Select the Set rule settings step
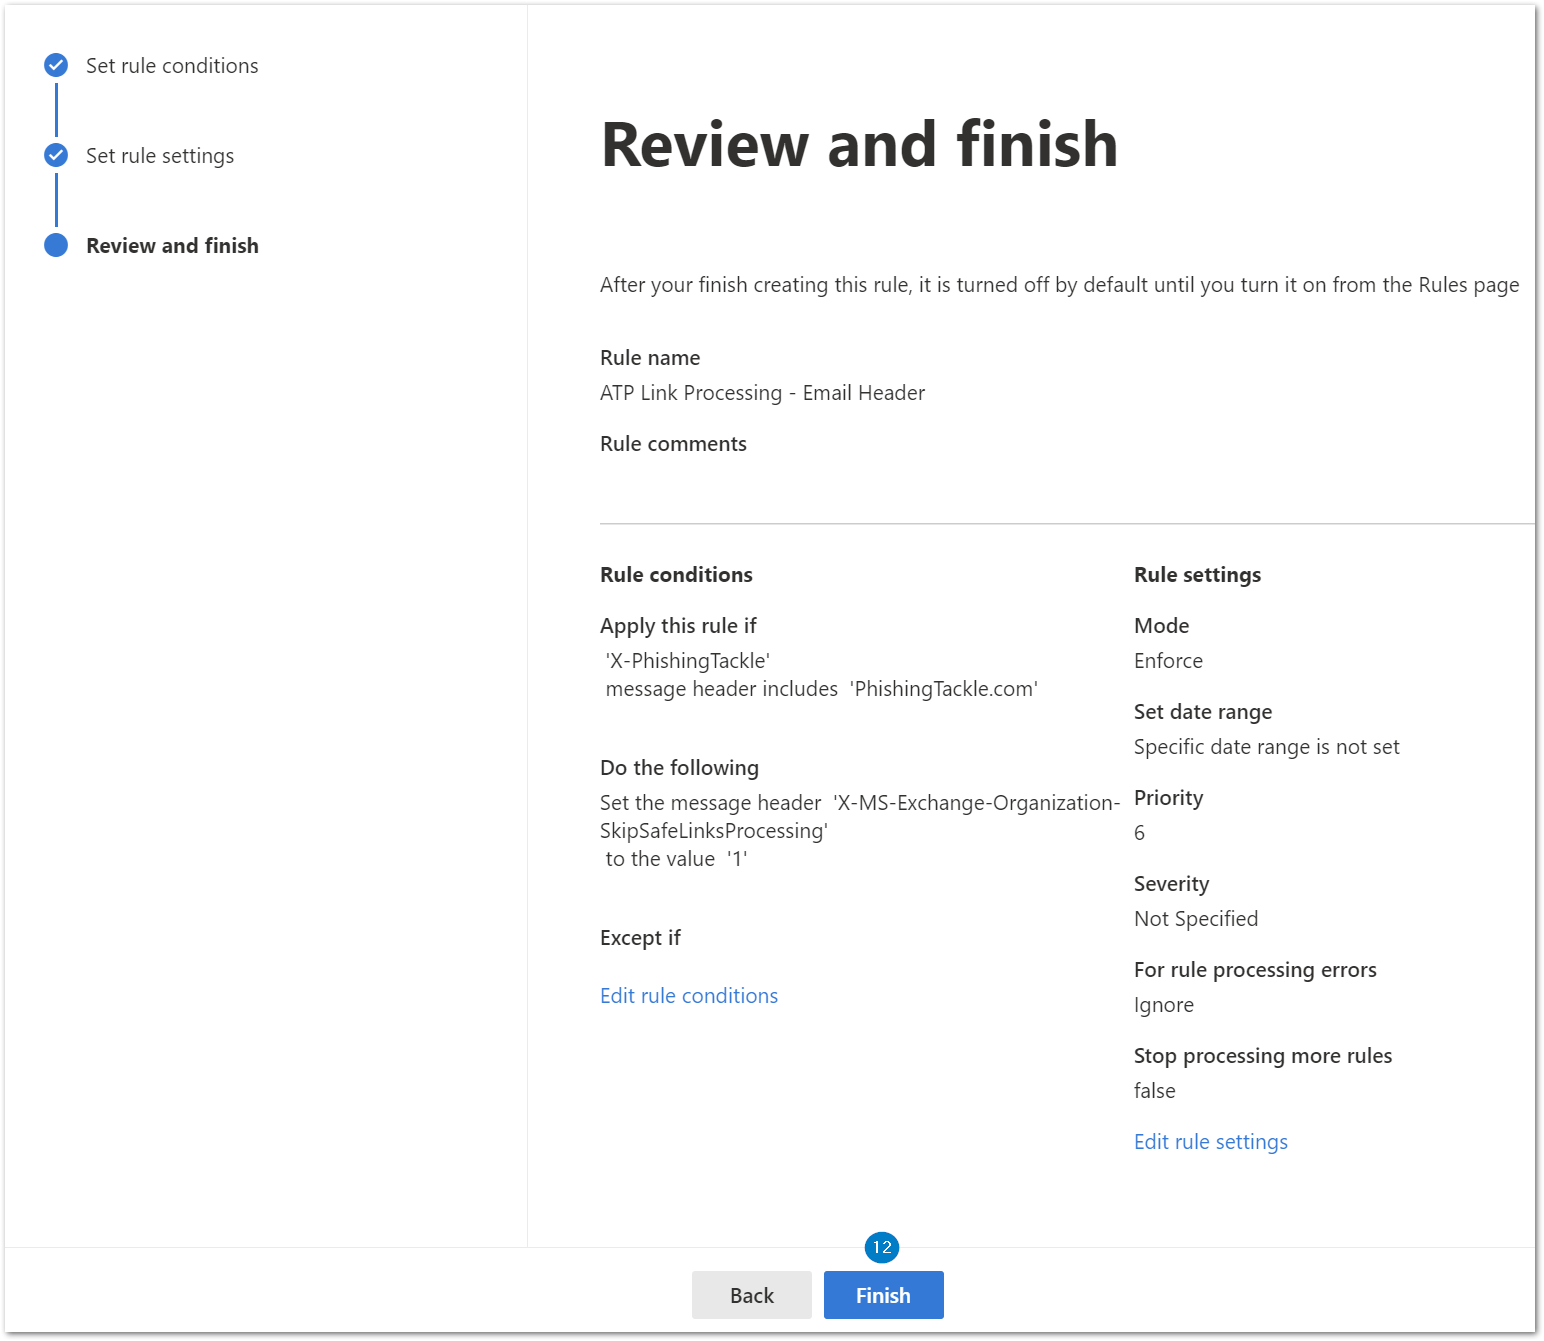 pos(160,156)
